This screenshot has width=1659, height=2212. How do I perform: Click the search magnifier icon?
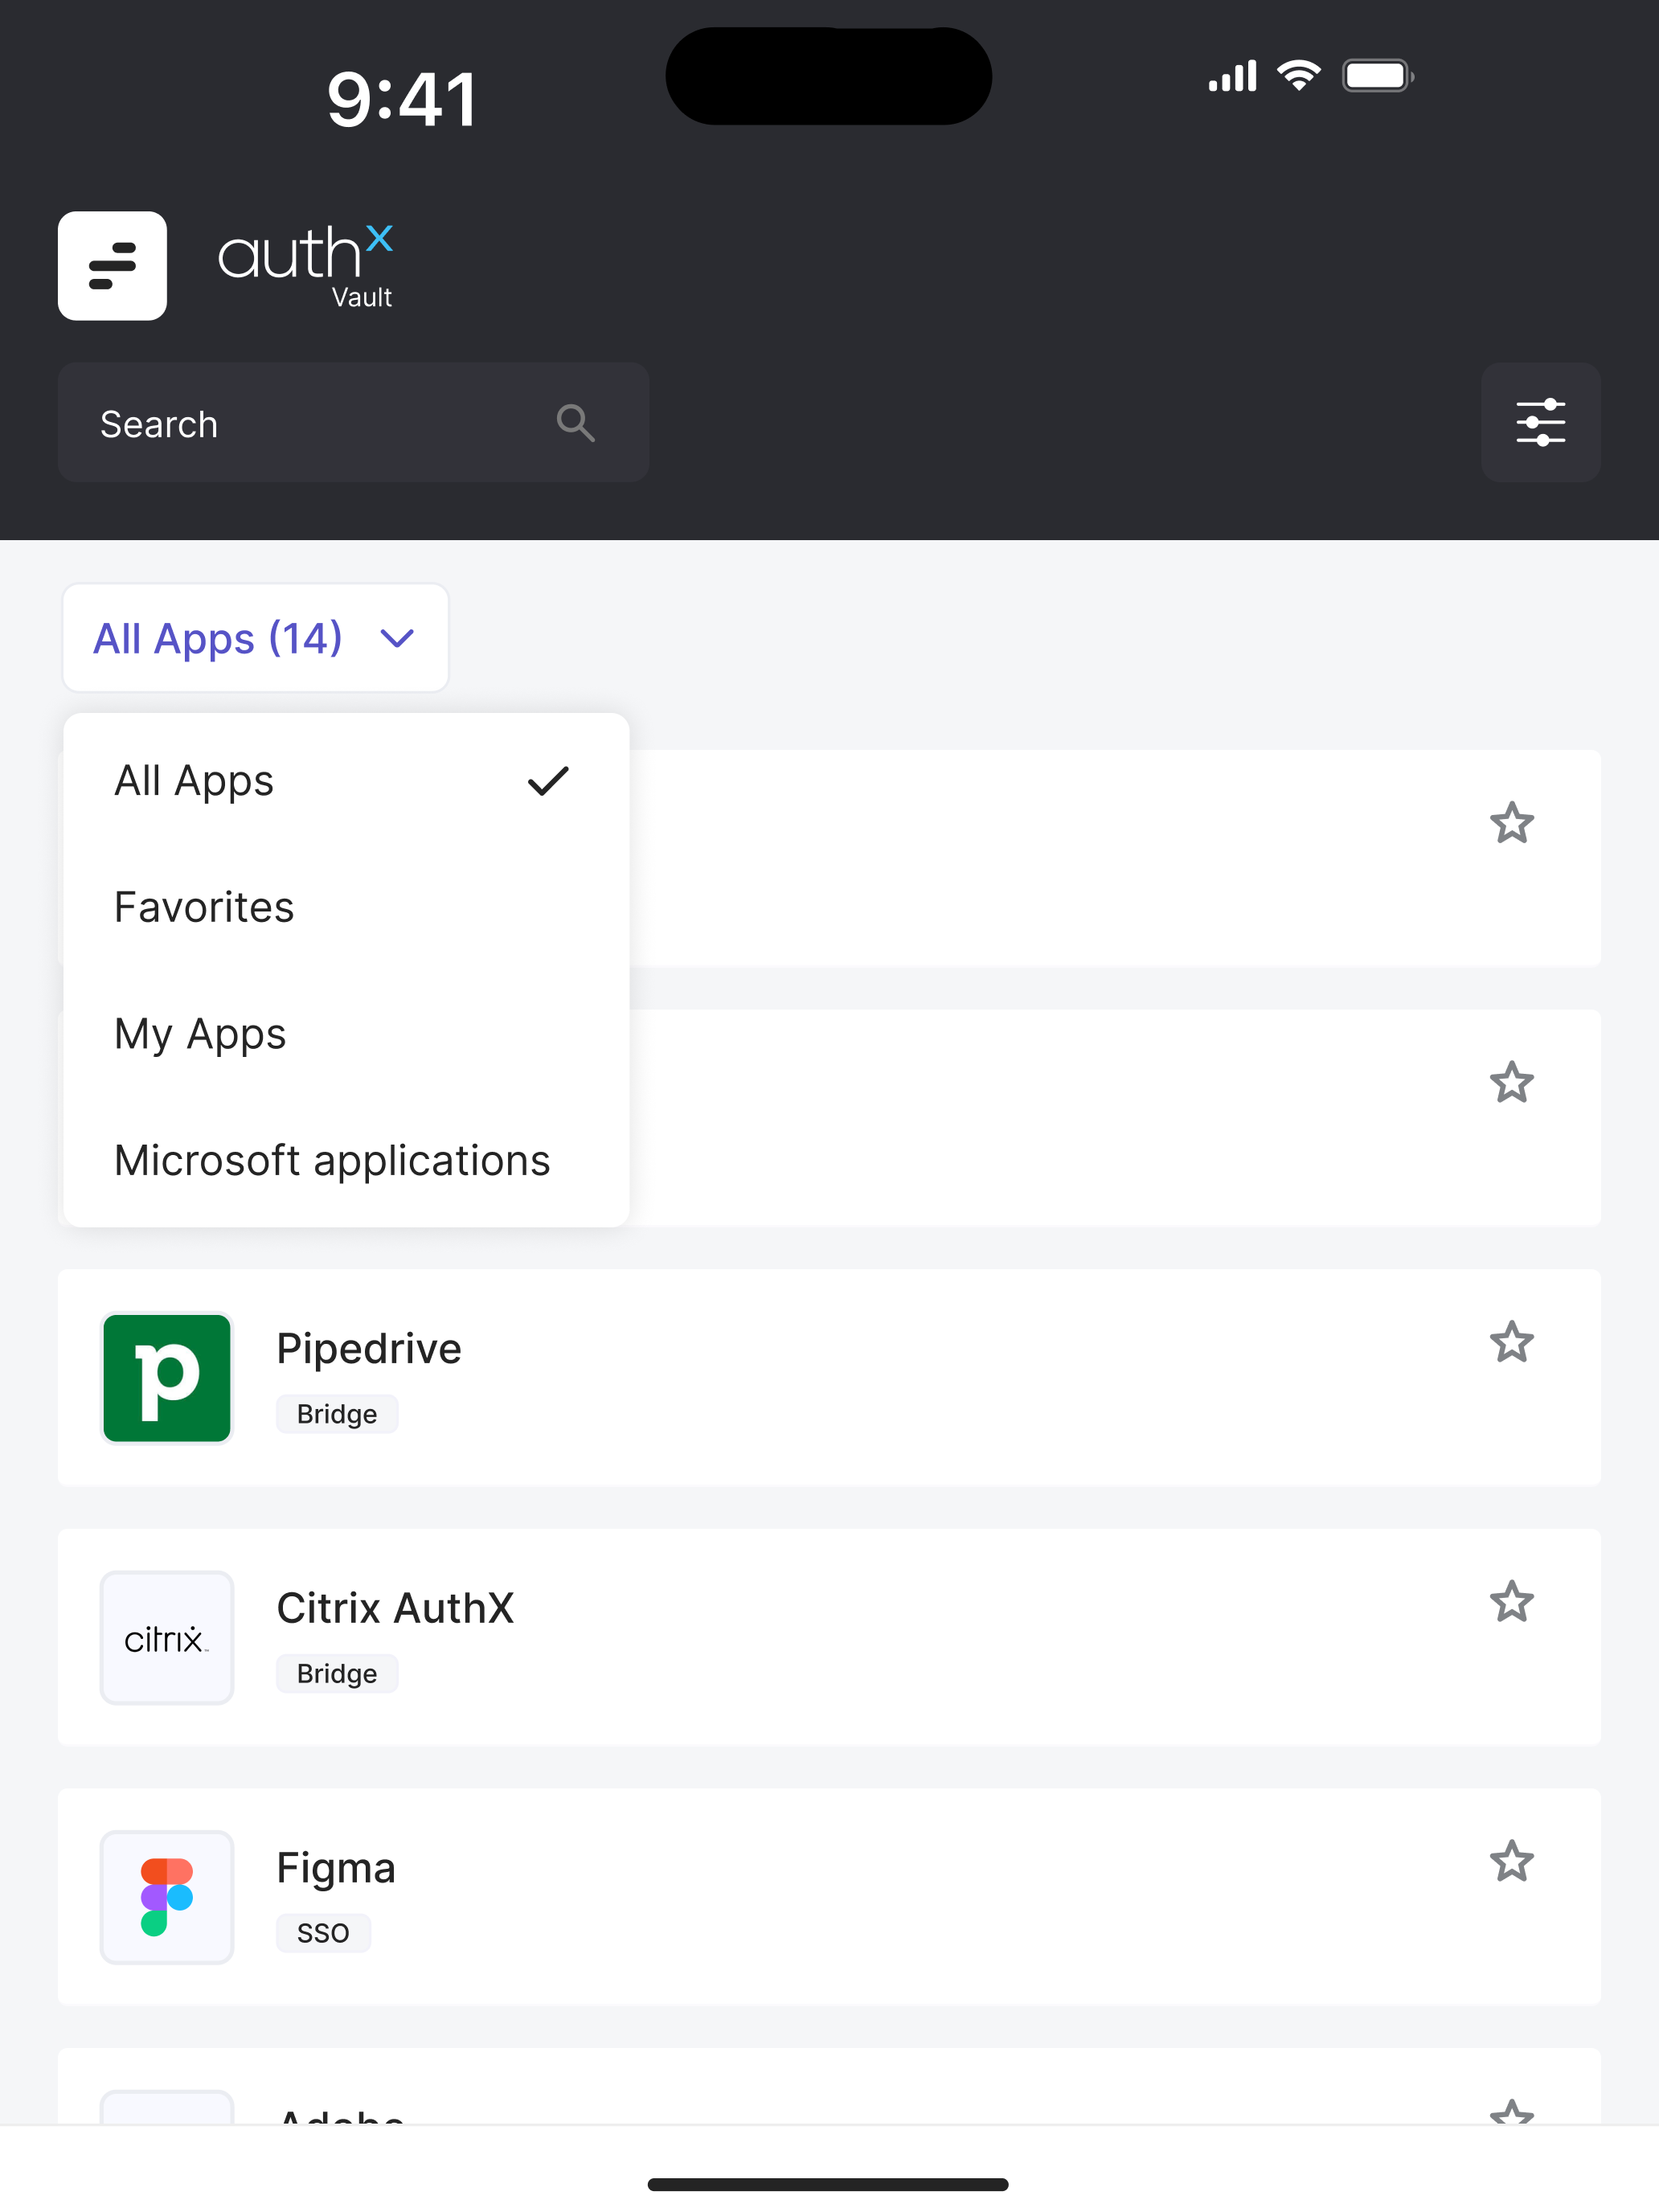coord(575,423)
